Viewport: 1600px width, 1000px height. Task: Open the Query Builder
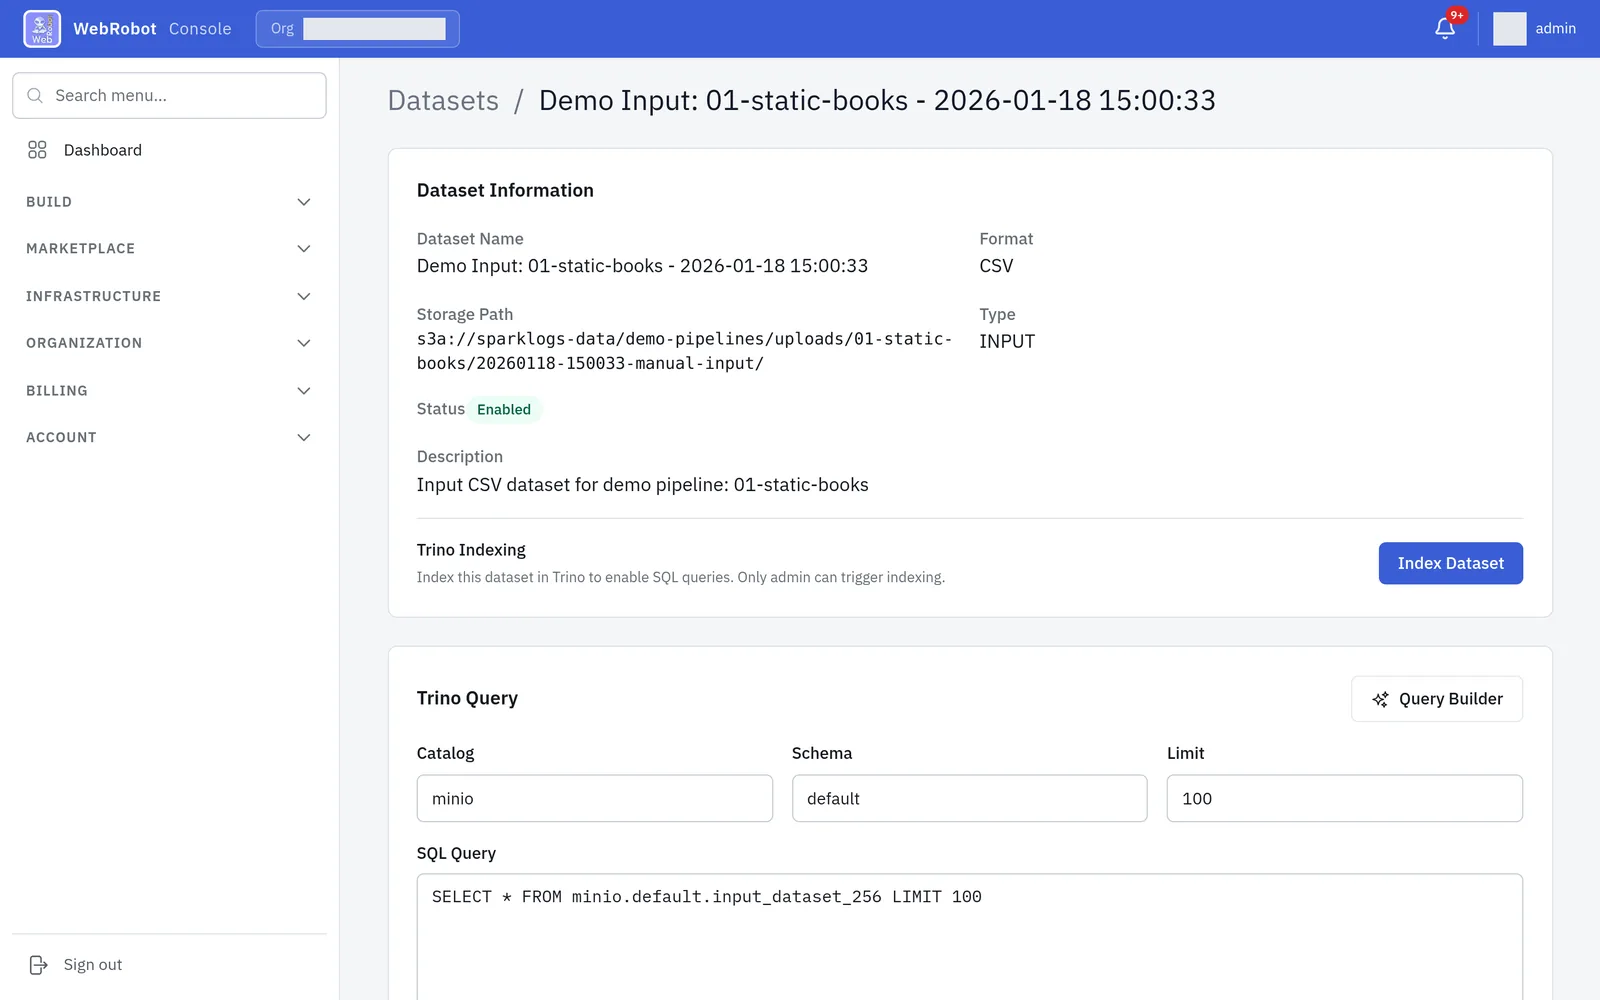(1437, 699)
